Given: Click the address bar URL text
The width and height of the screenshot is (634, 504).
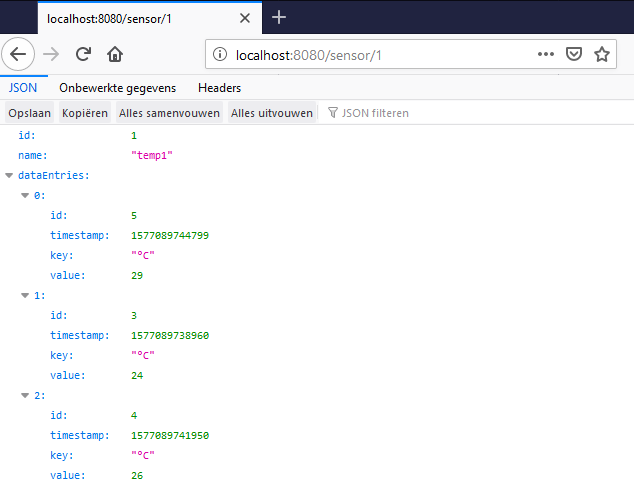Looking at the screenshot, I should (x=309, y=55).
